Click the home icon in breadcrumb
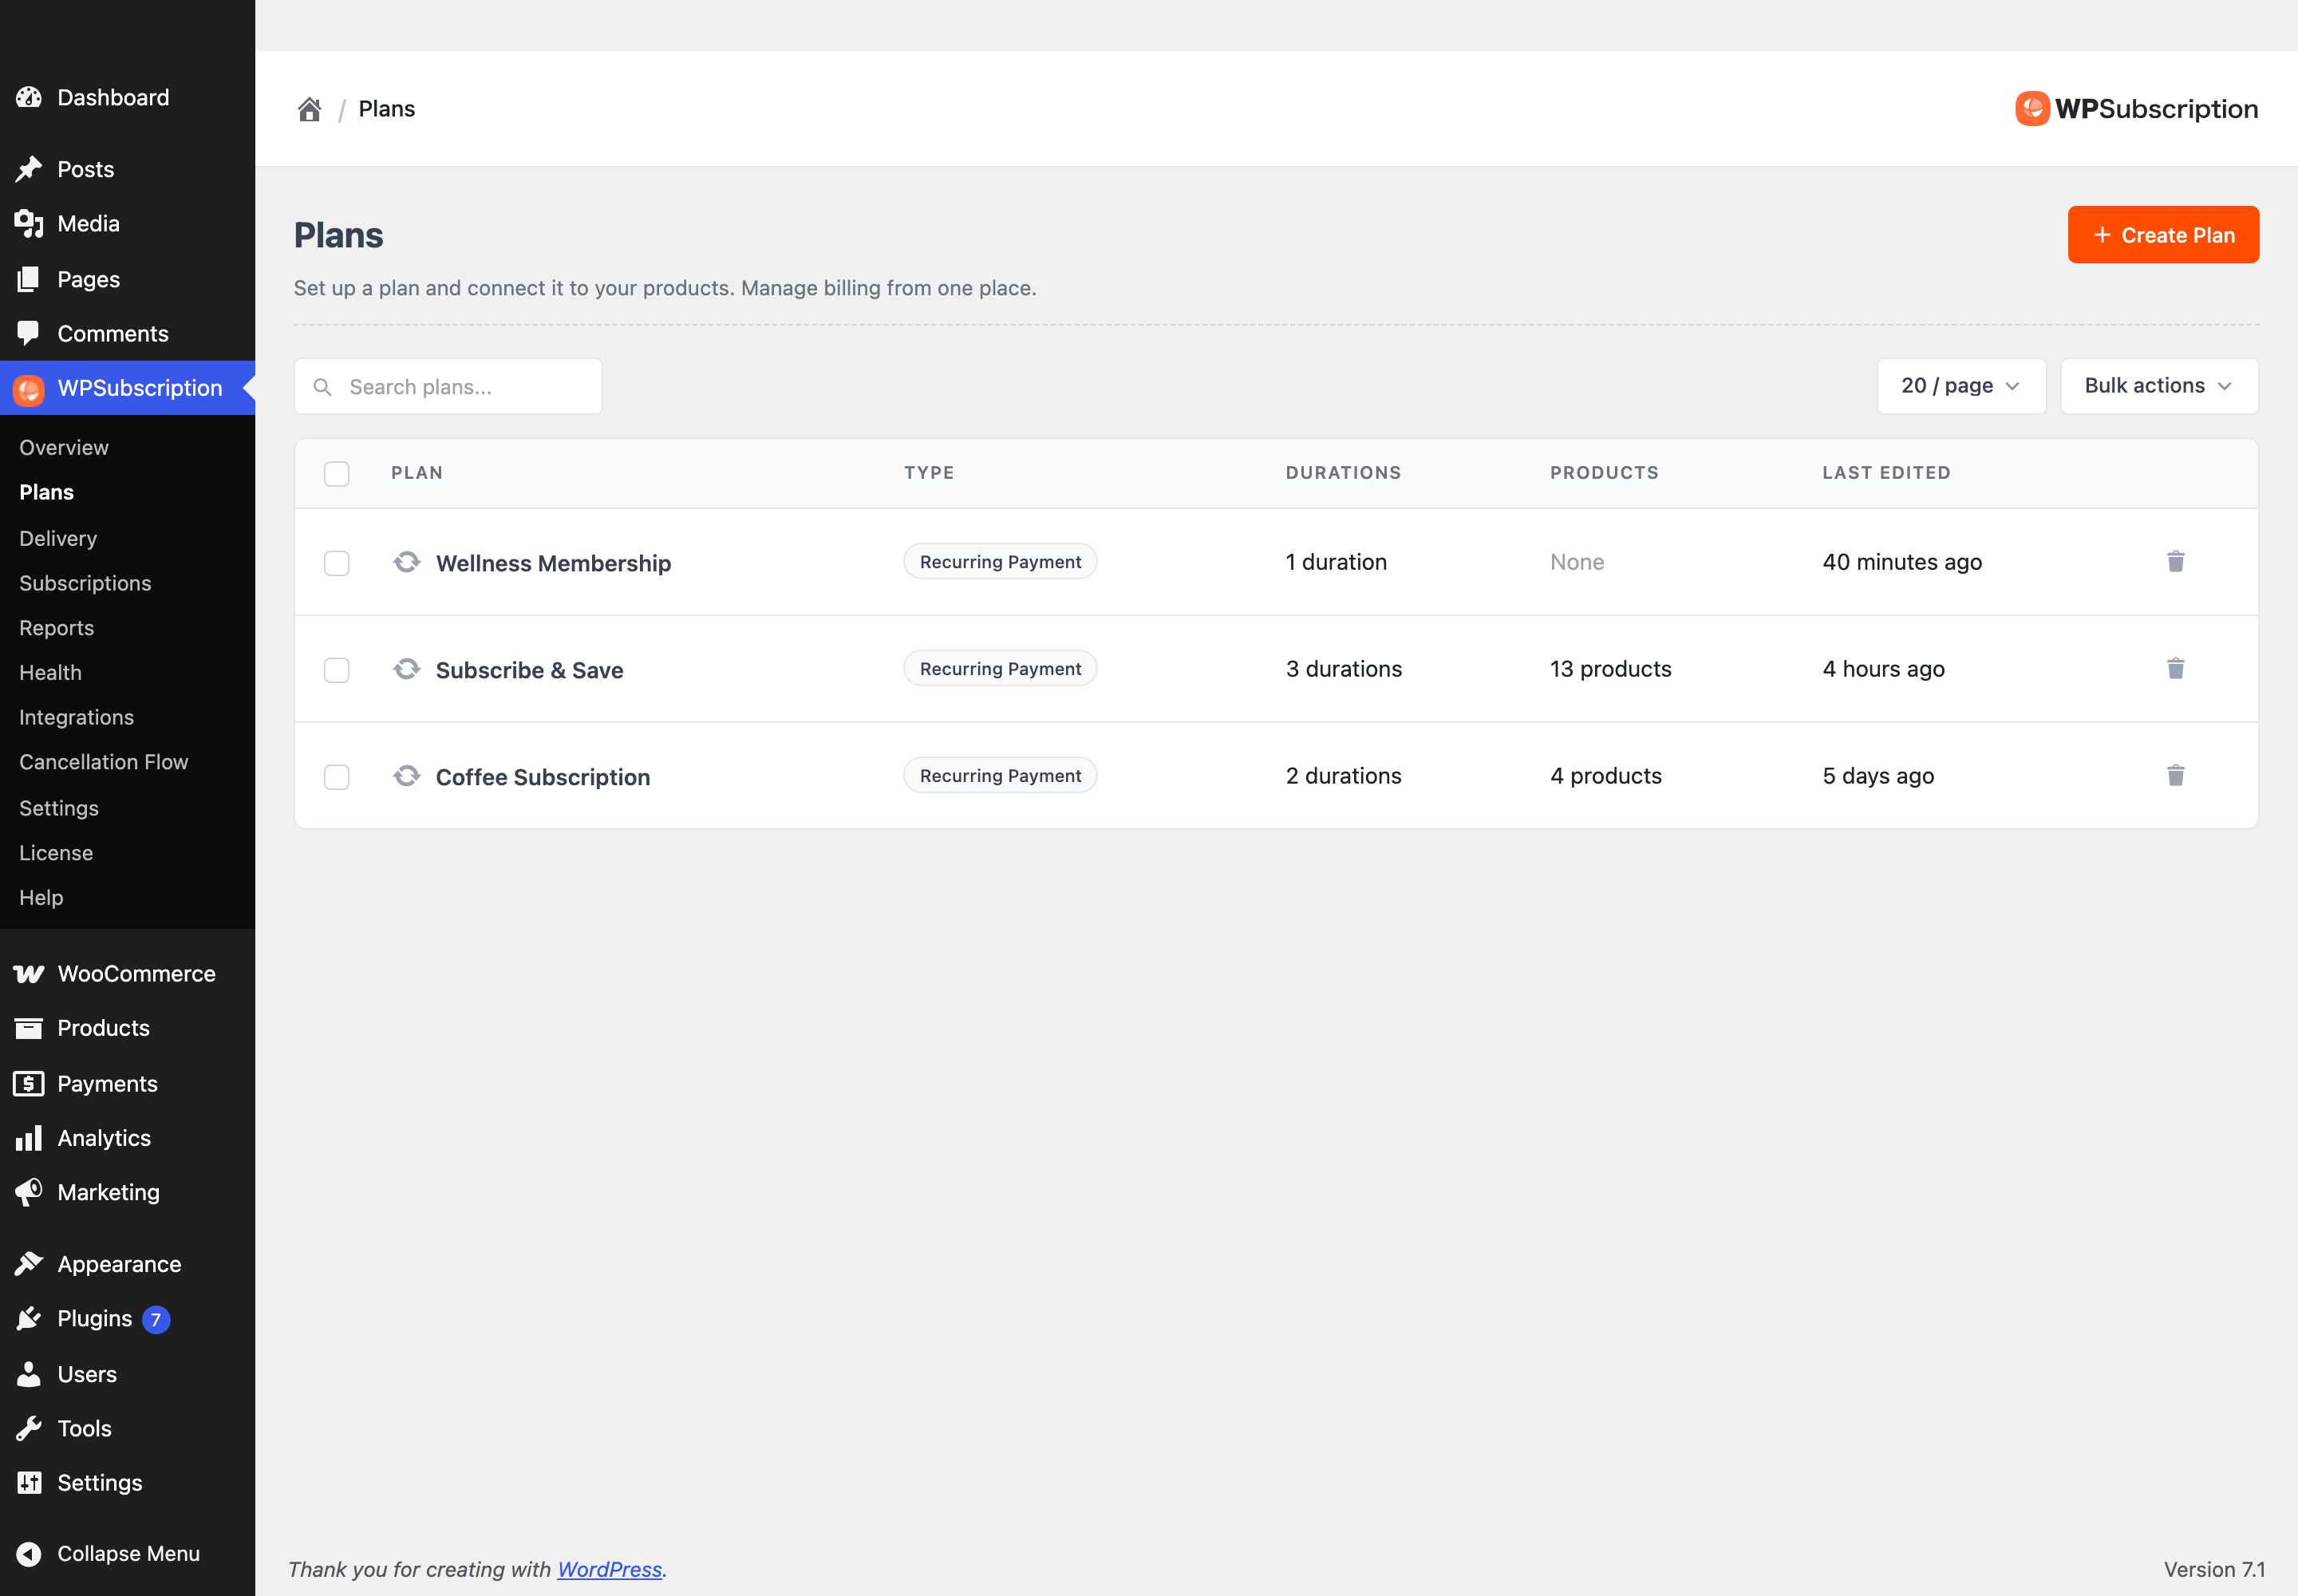 (309, 109)
